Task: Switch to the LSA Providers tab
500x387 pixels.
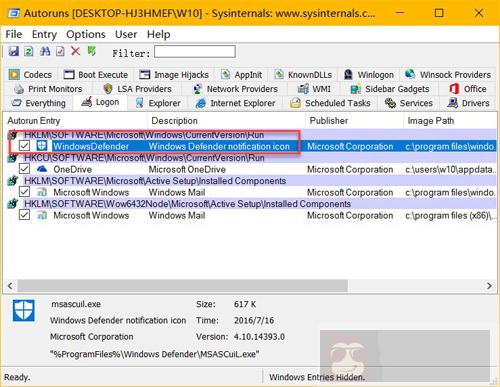Action: tap(138, 89)
